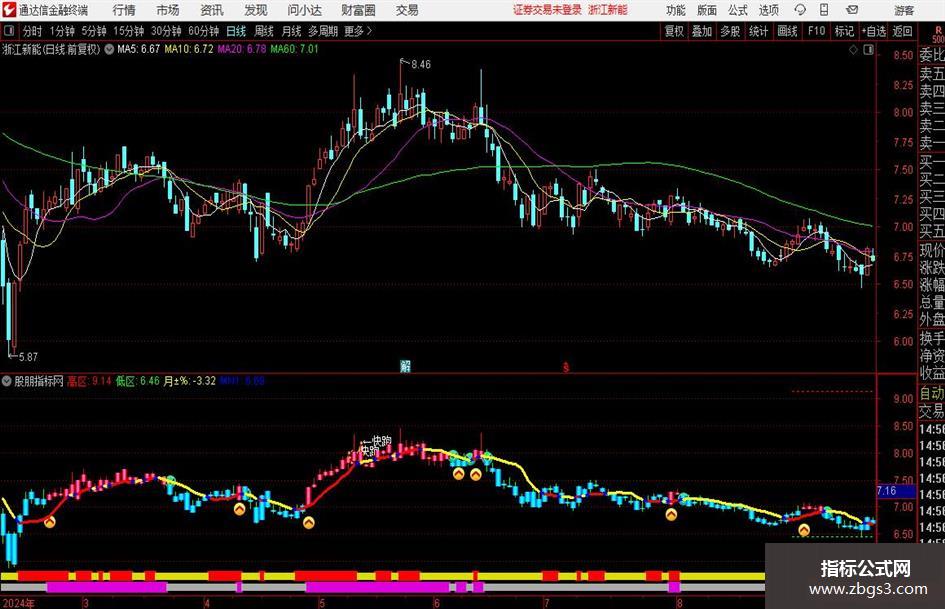Image resolution: width=945 pixels, height=609 pixels.
Task: Switch to 周线 weekly period
Action: coord(264,31)
